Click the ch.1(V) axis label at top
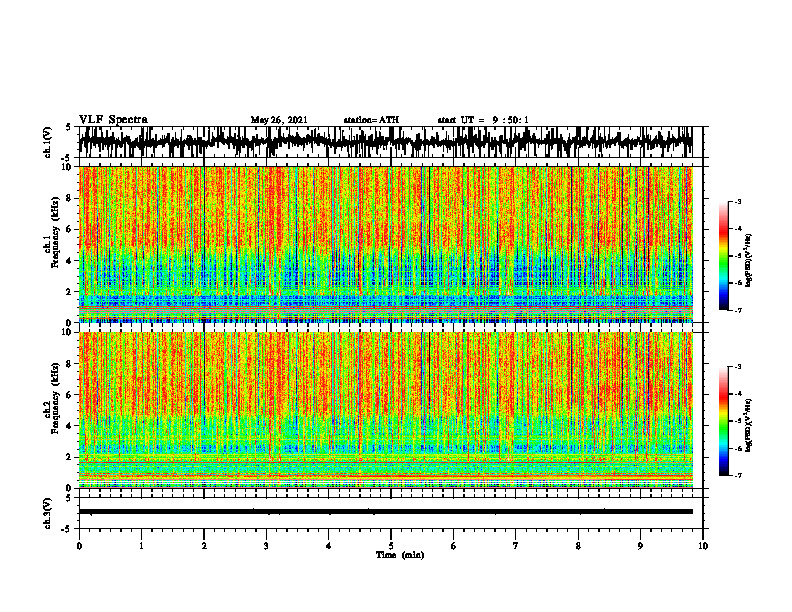Viewport: 792px width, 612px height. (48, 142)
